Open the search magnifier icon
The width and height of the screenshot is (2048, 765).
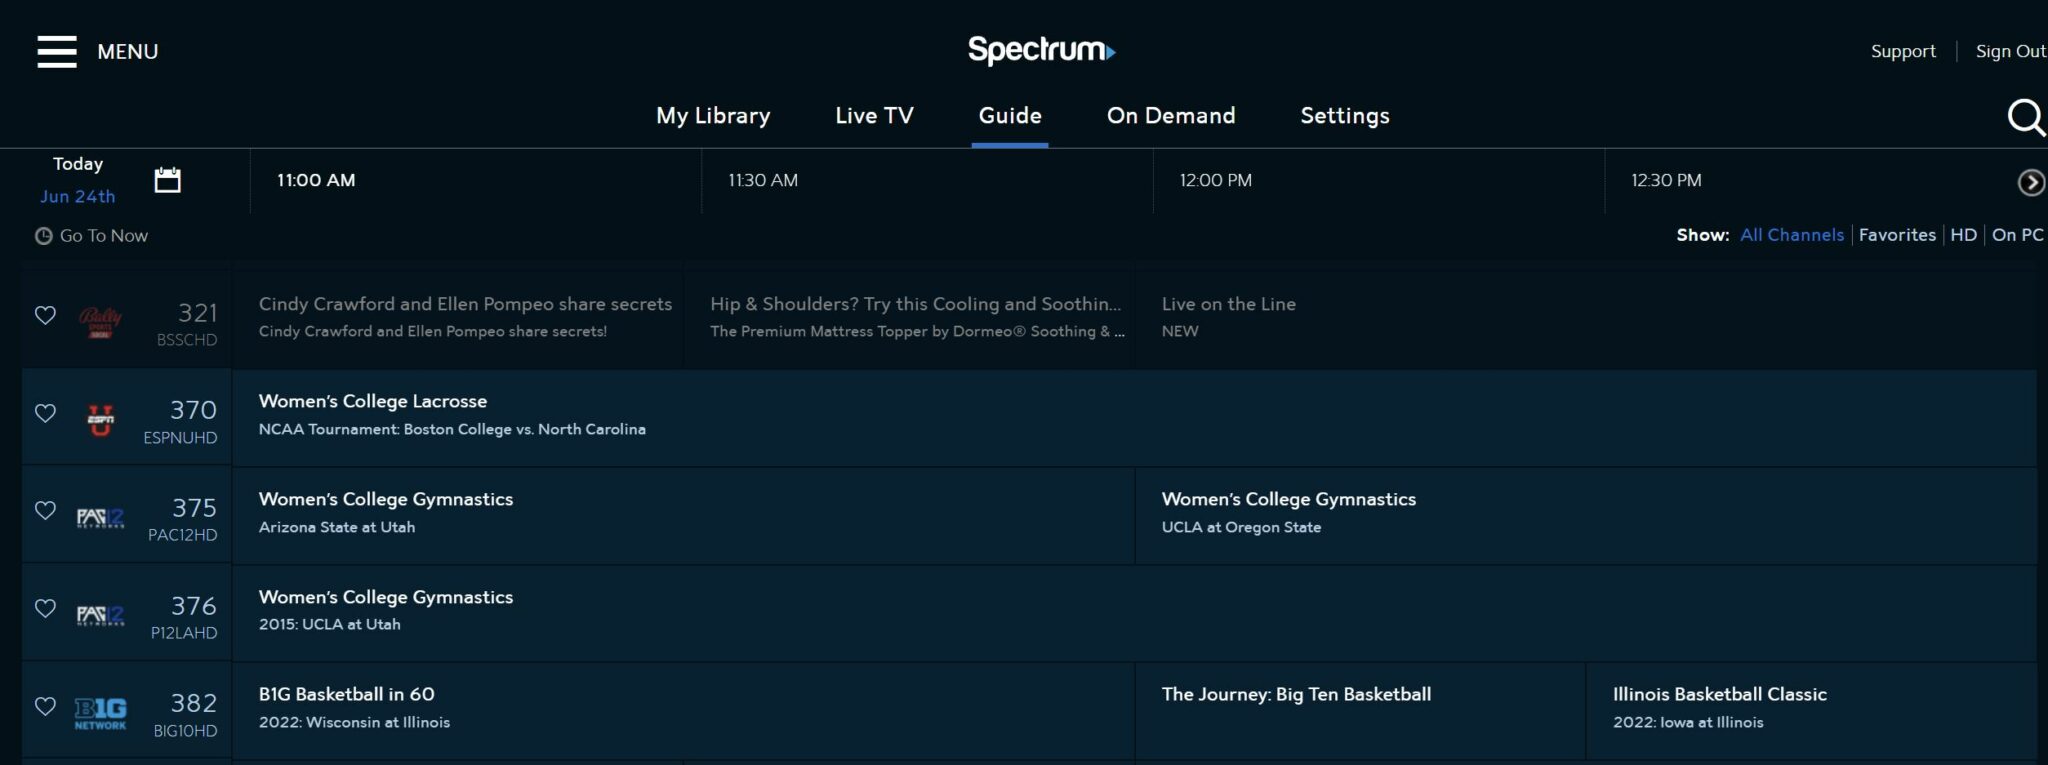[x=2026, y=117]
